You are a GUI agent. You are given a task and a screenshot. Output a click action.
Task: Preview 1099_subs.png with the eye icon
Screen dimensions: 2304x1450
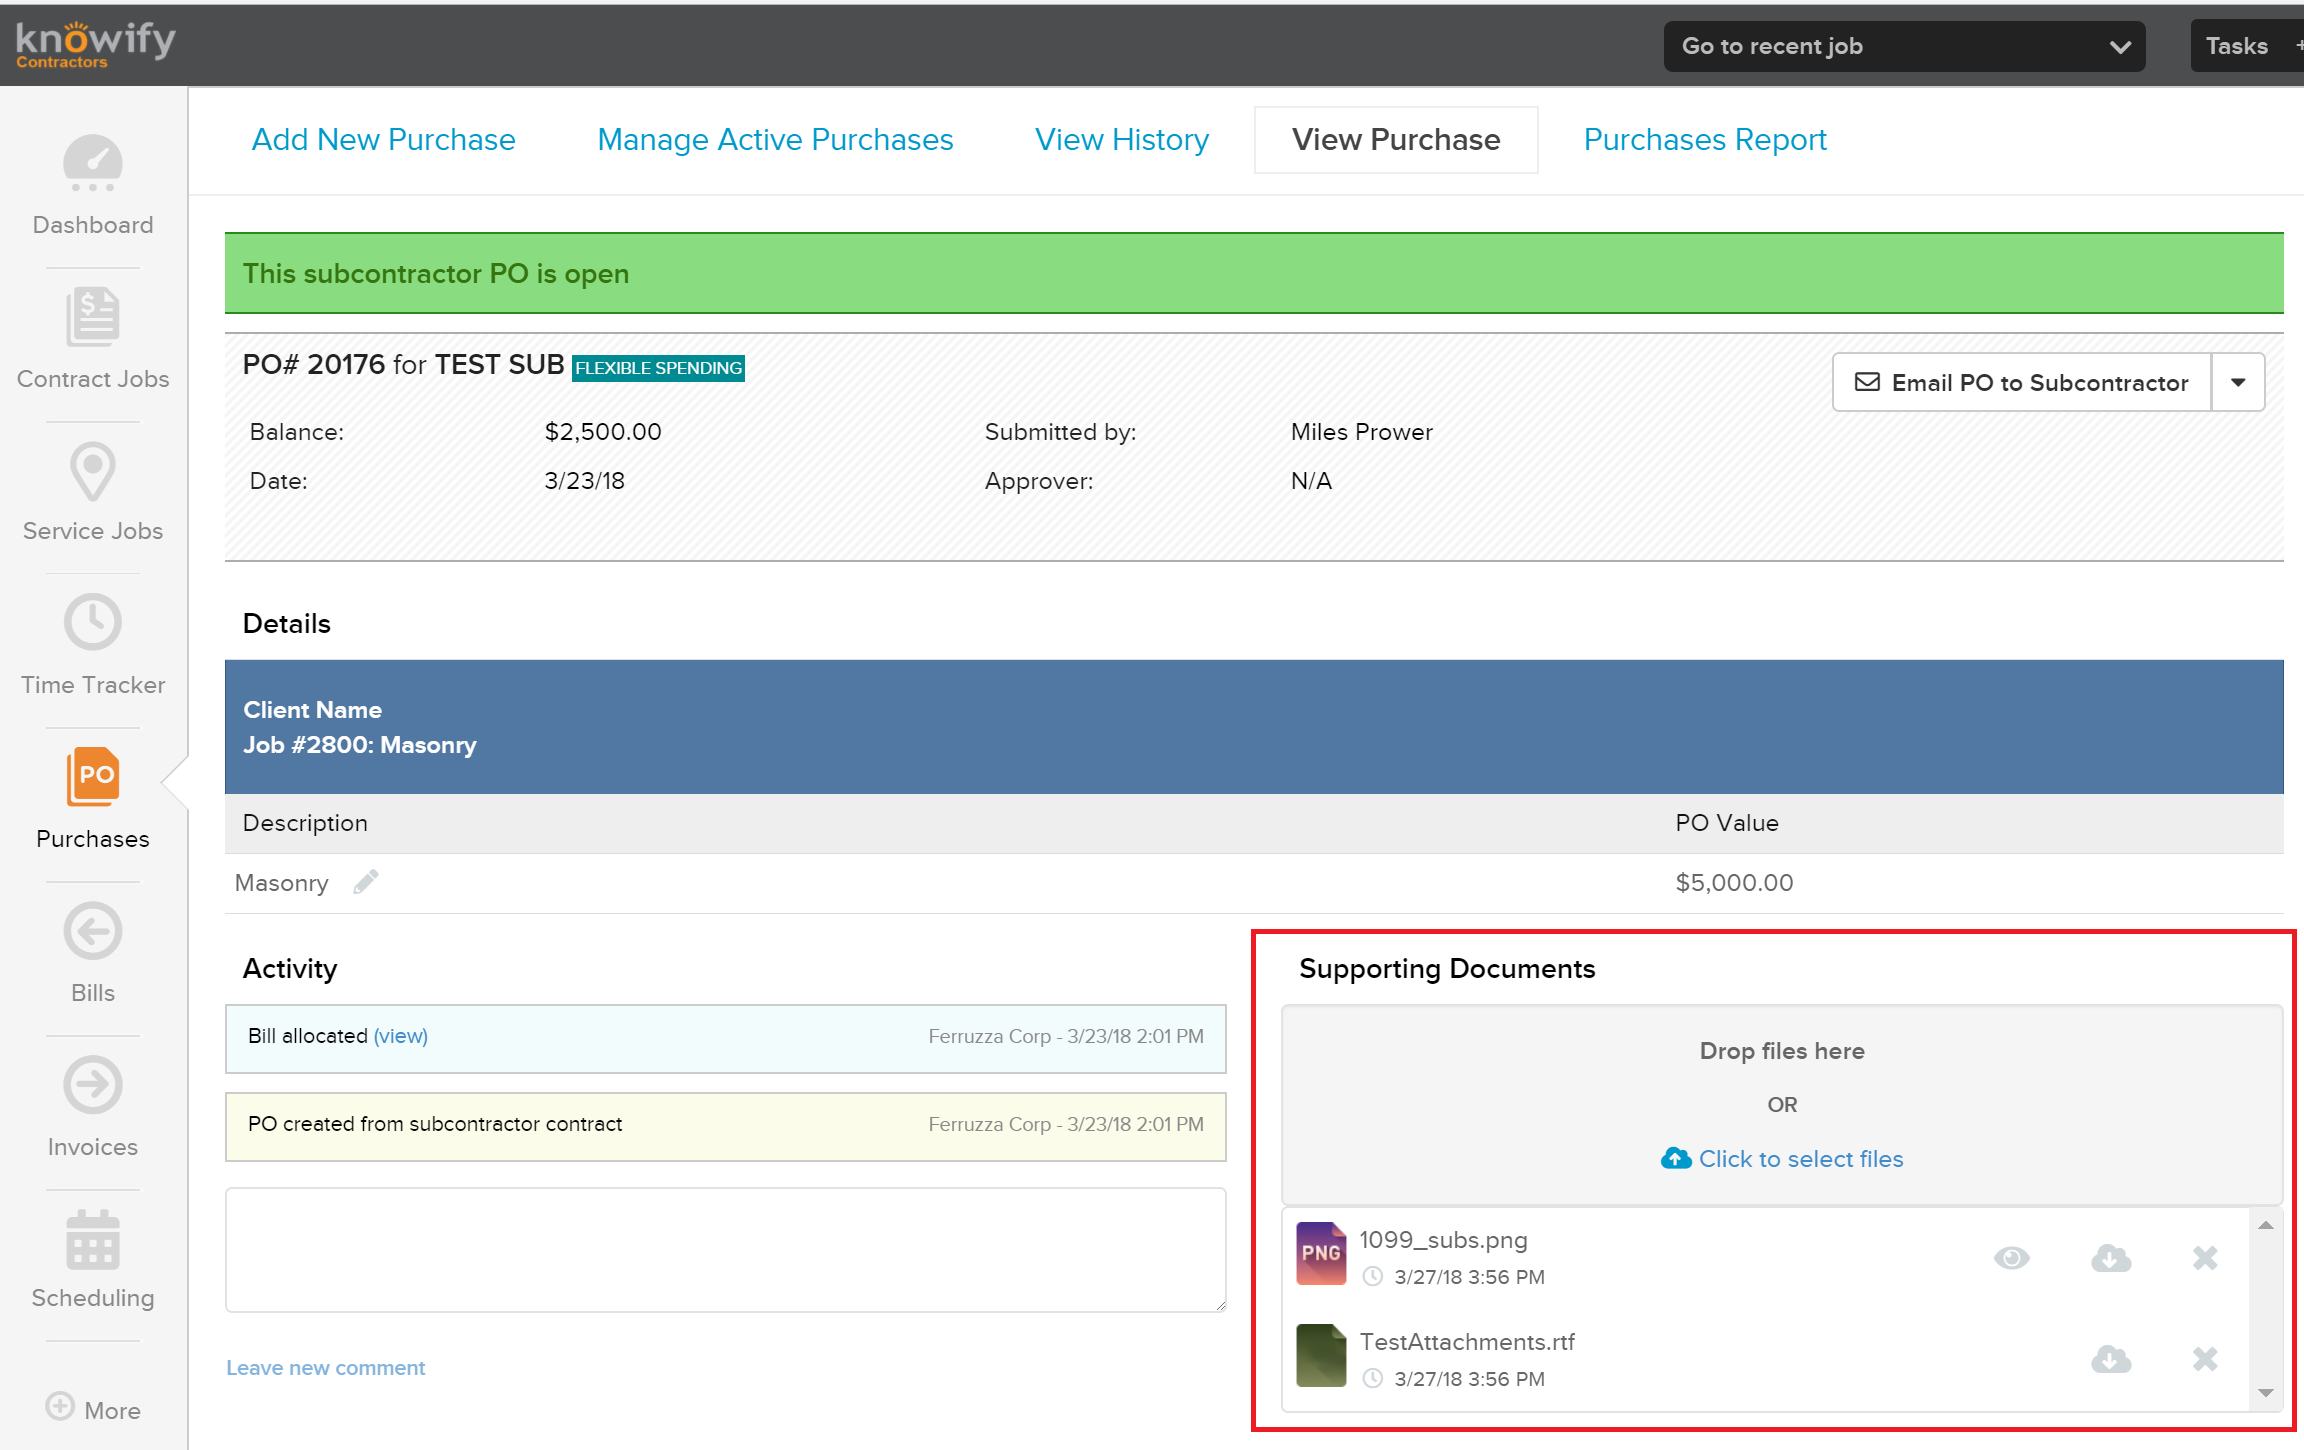click(x=2011, y=1257)
